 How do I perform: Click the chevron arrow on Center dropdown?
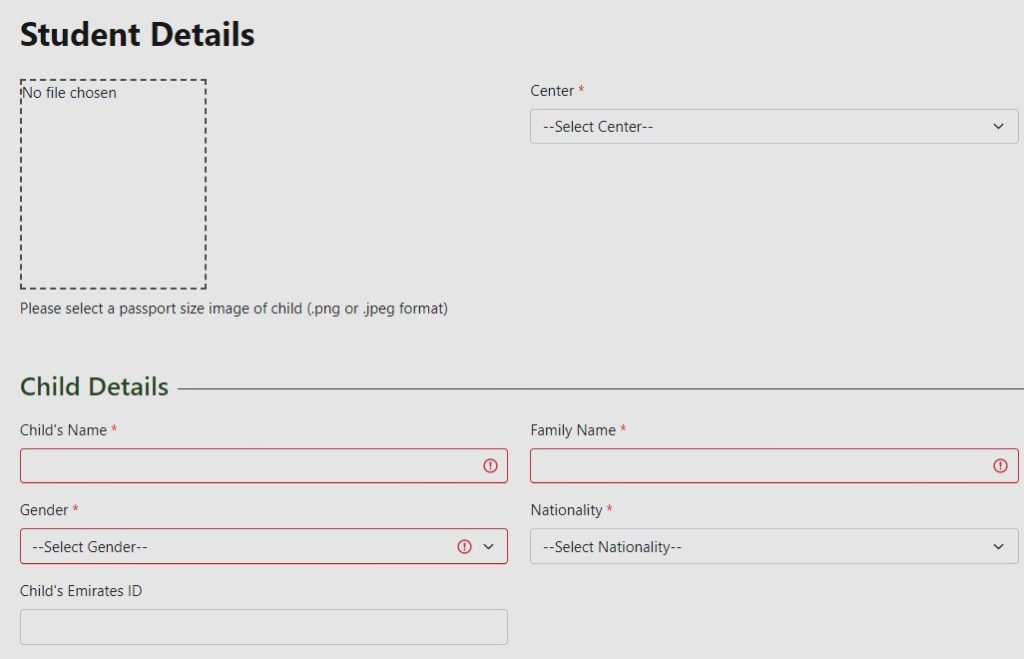[998, 127]
